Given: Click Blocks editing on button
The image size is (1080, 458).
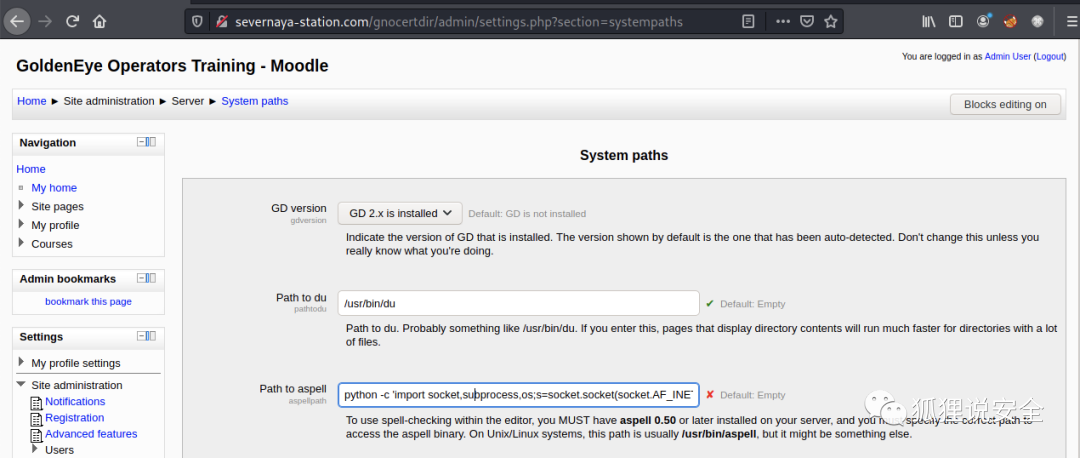Looking at the screenshot, I should click(1005, 104).
